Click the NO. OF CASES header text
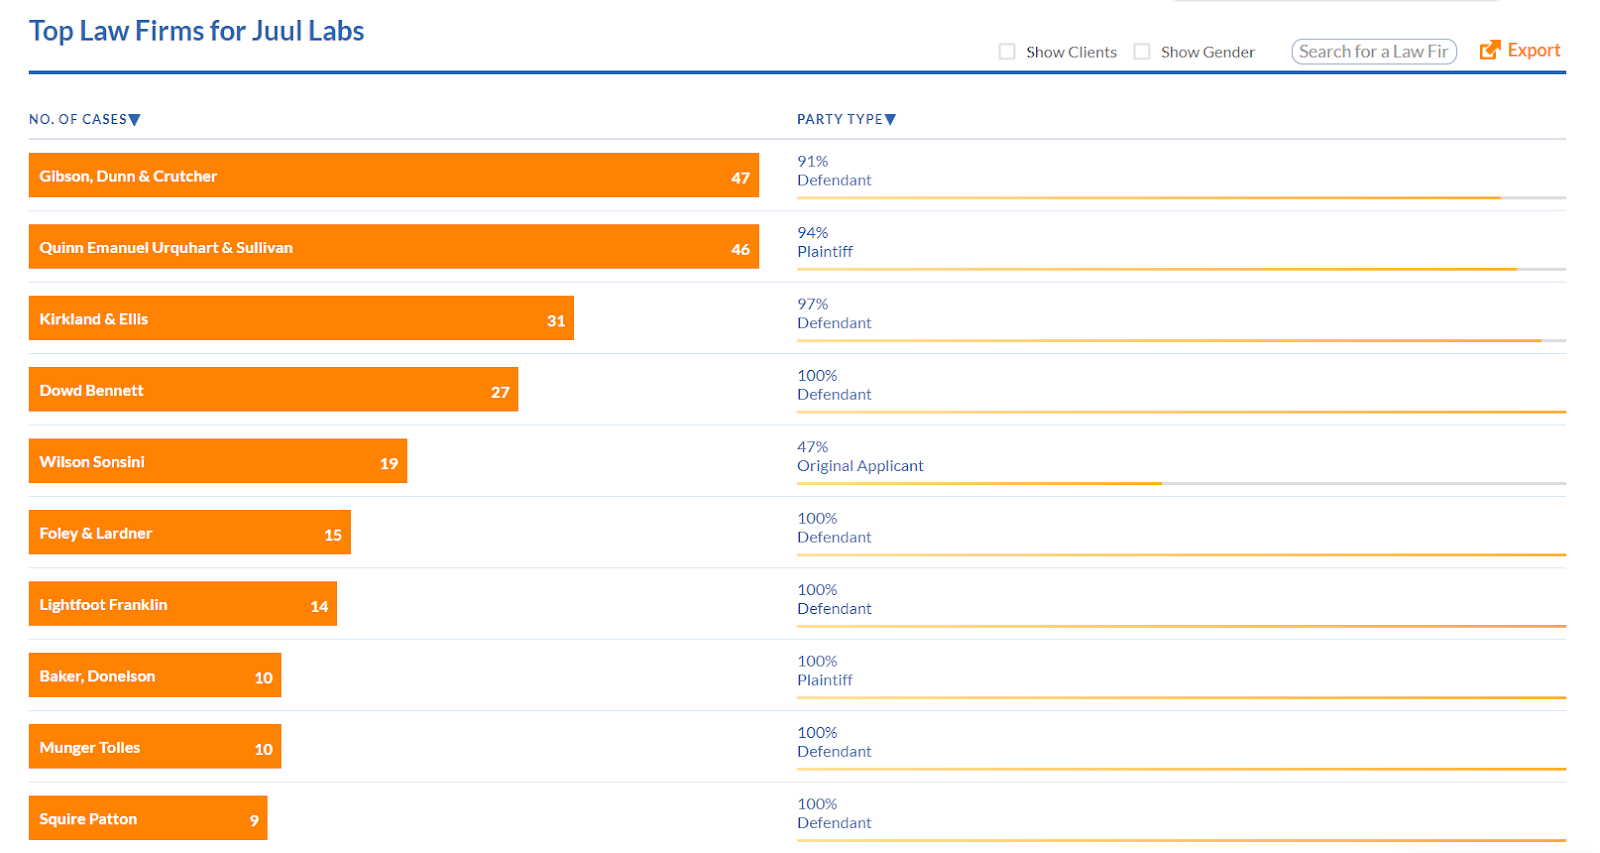 click(x=78, y=119)
